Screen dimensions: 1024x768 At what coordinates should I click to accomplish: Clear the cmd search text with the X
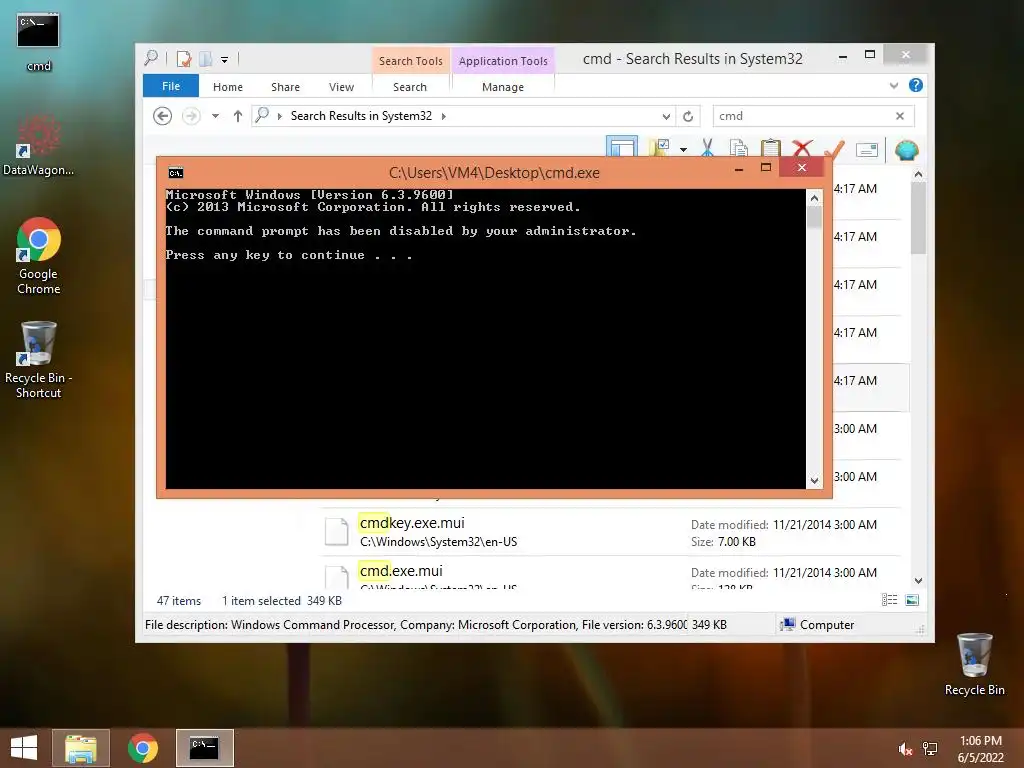pyautogui.click(x=900, y=116)
